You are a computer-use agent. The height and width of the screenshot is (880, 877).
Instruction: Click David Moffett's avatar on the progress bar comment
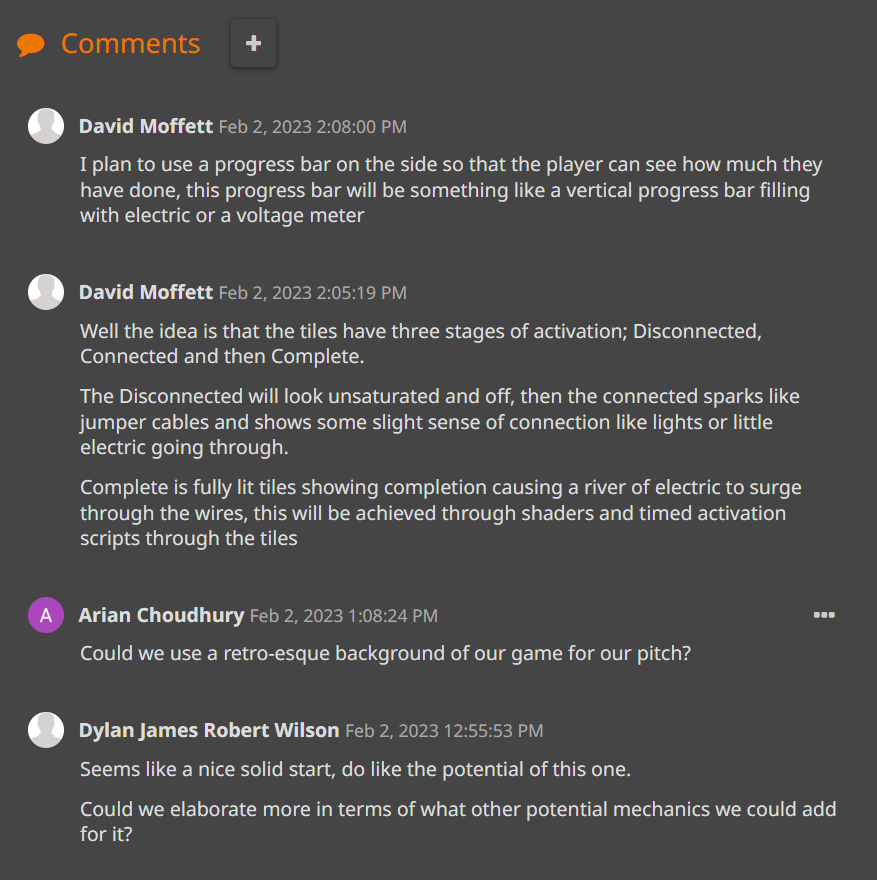click(46, 126)
